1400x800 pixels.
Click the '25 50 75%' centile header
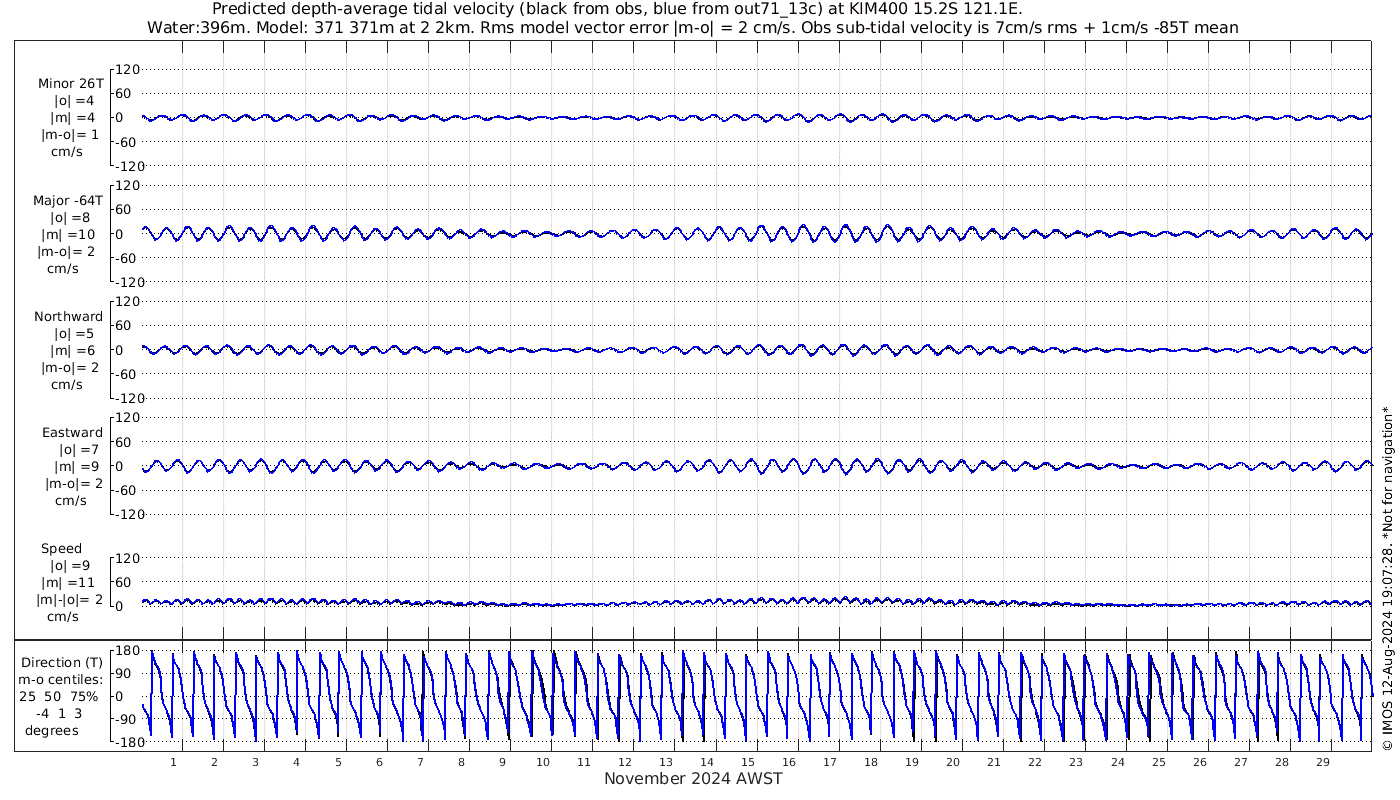[x=61, y=697]
